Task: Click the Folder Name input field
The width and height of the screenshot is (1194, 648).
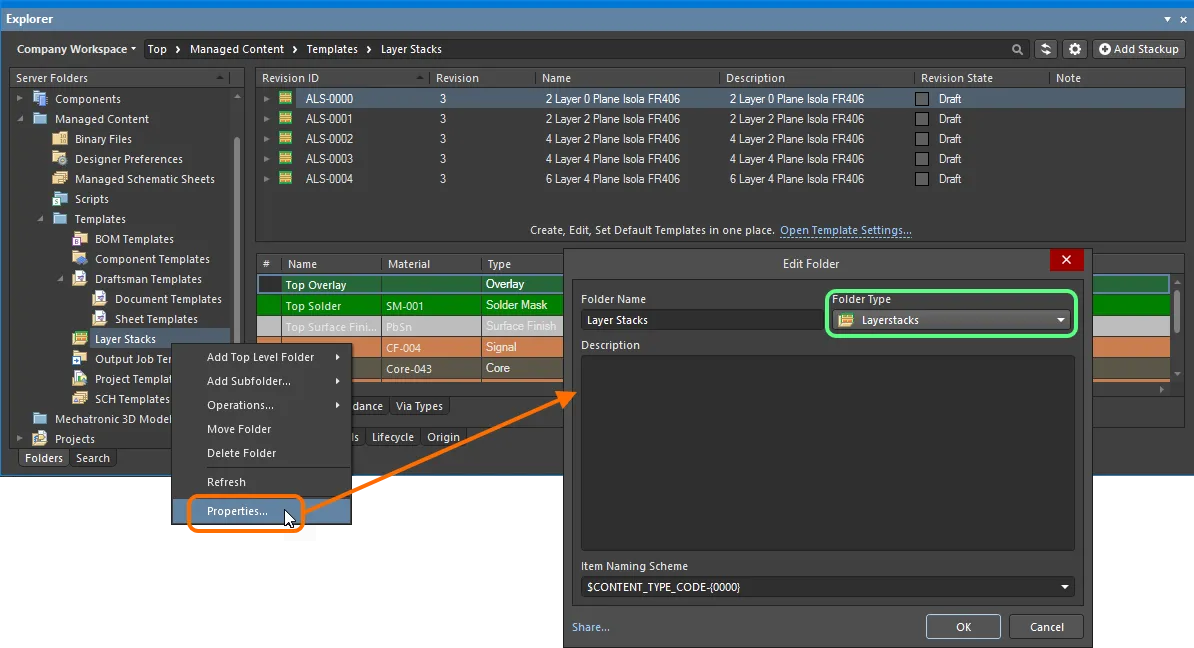Action: tap(701, 320)
